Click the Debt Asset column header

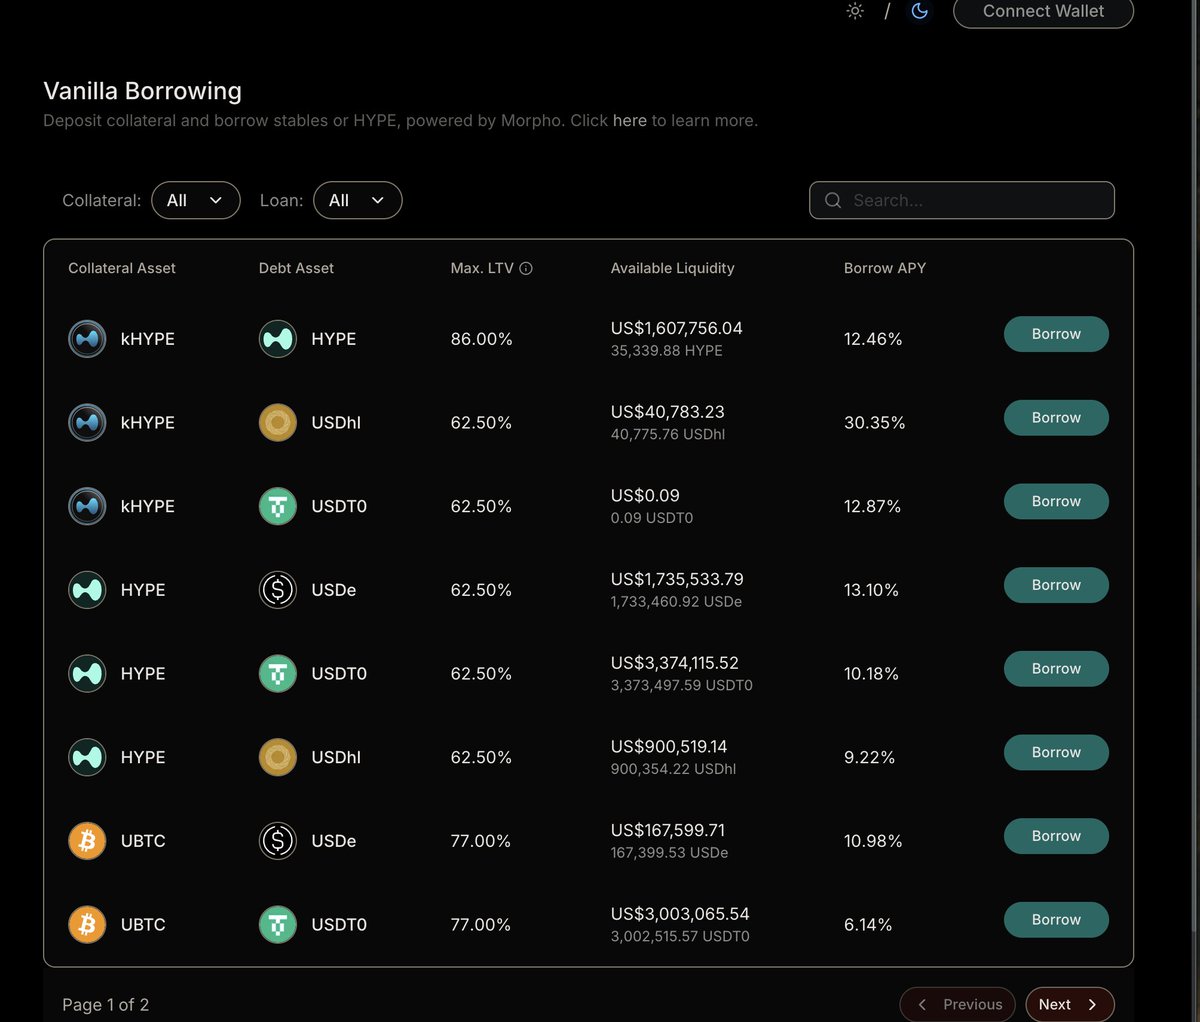pyautogui.click(x=296, y=268)
